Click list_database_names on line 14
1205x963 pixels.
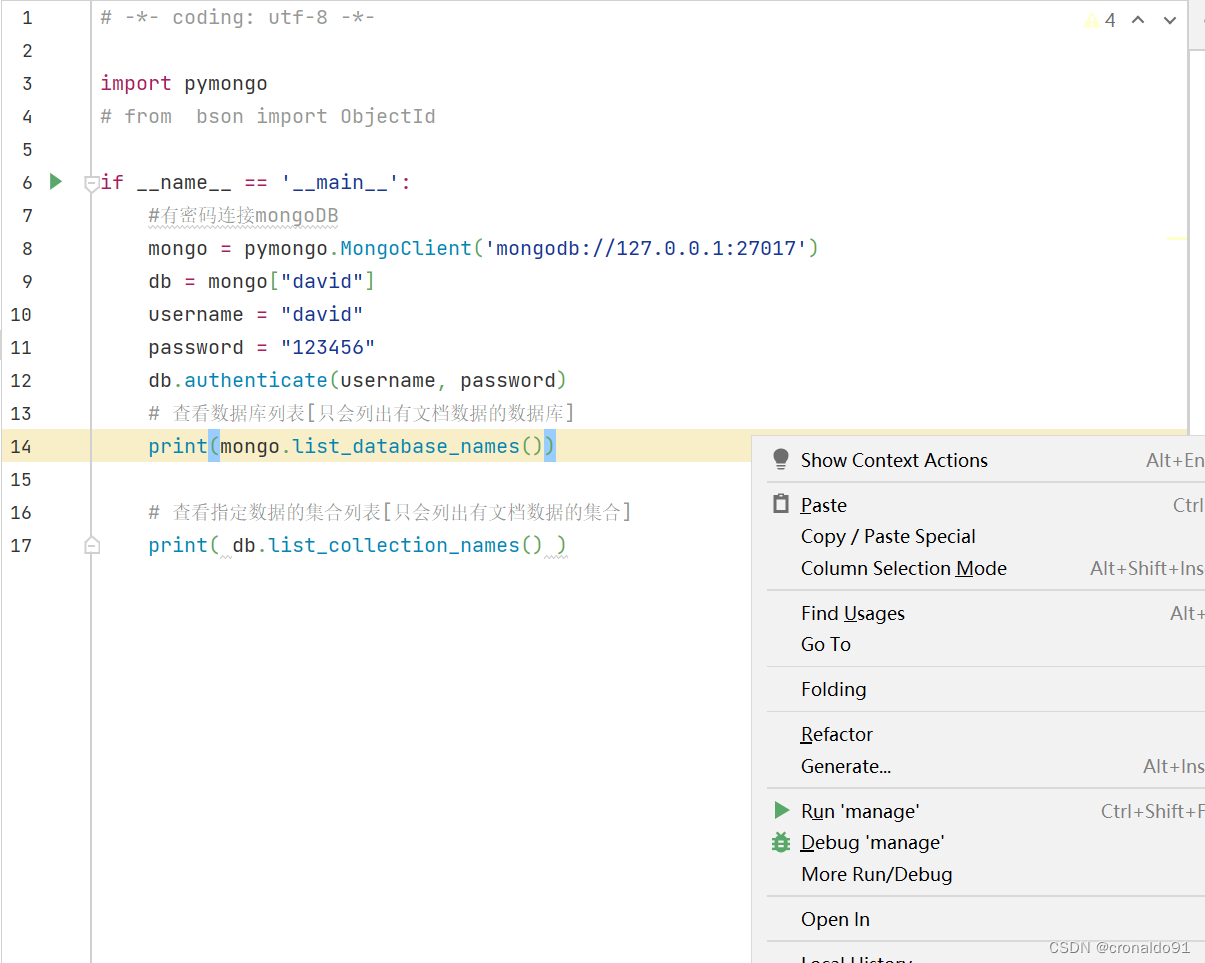406,446
